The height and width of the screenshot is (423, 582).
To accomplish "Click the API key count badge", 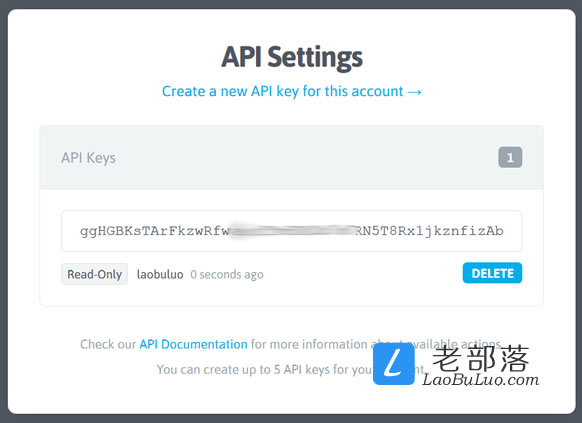I will tap(510, 157).
